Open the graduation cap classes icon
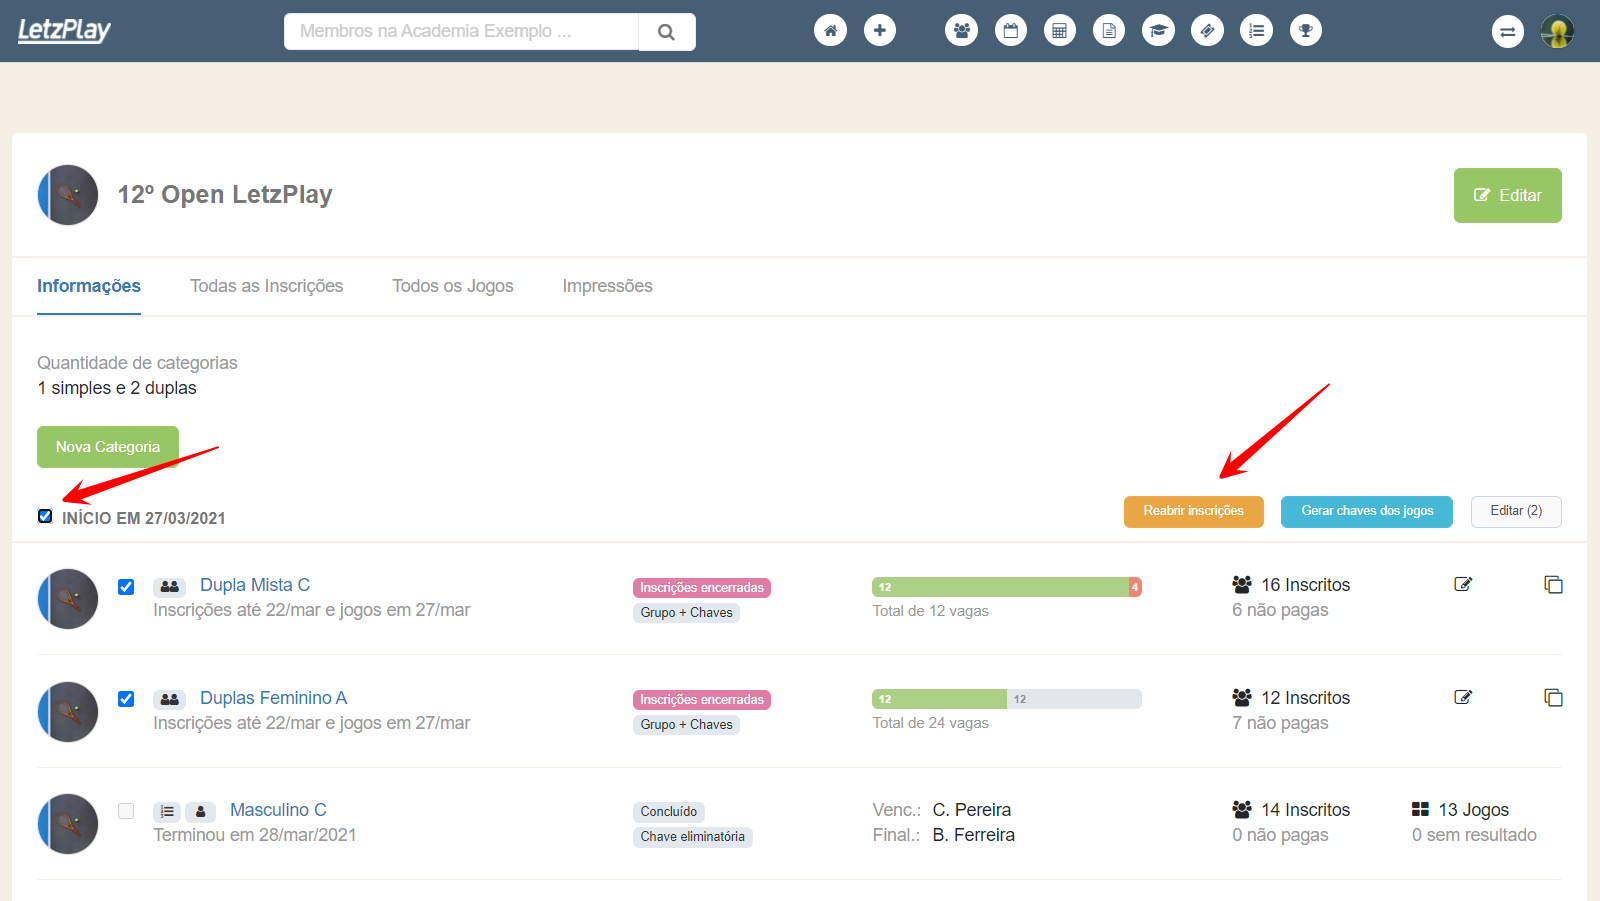The height and width of the screenshot is (901, 1600). click(1158, 31)
